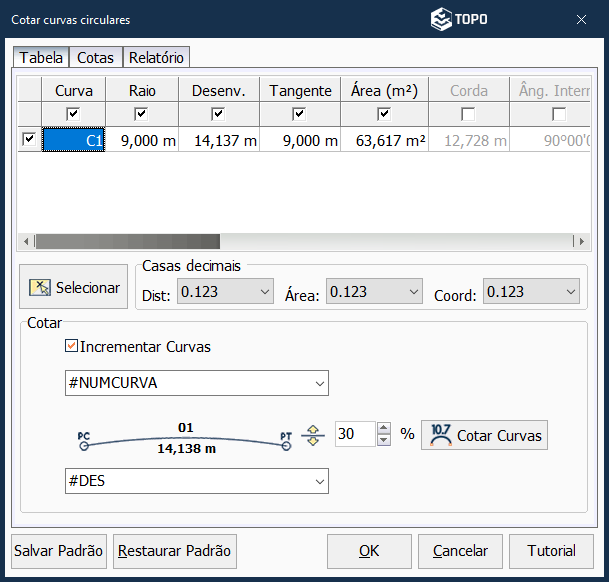This screenshot has height=582, width=609.
Task: Decrease the percentage spinner value
Action: pos(384,441)
